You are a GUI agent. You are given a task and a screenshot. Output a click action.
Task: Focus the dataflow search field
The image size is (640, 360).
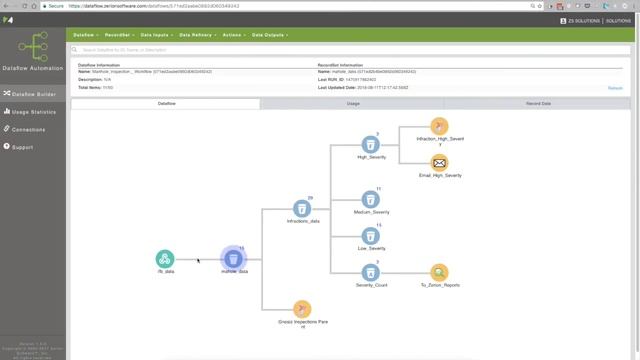pyautogui.click(x=351, y=50)
